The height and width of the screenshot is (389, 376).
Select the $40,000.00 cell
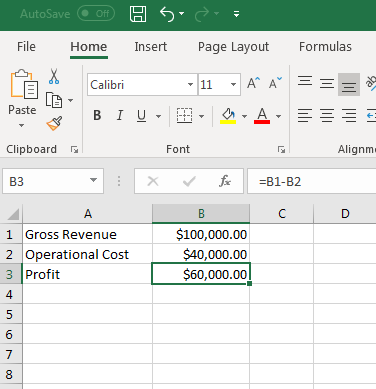tap(201, 254)
